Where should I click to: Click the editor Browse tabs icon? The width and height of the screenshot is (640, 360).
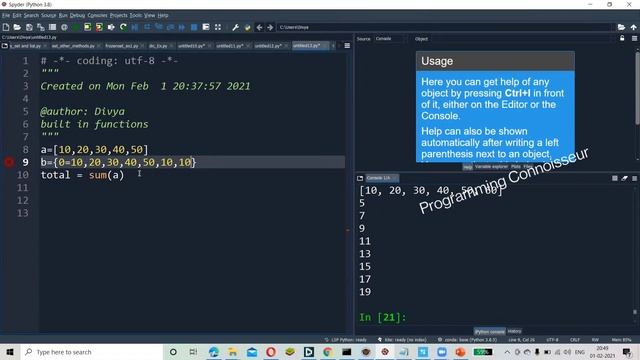tap(4, 46)
